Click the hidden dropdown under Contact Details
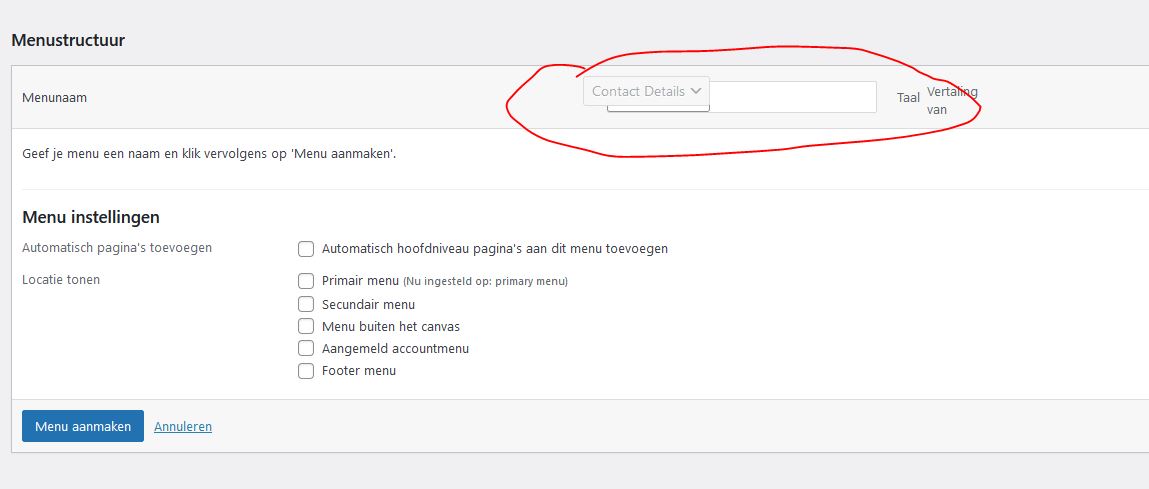Screen dimensions: 1149x489 (x=658, y=109)
